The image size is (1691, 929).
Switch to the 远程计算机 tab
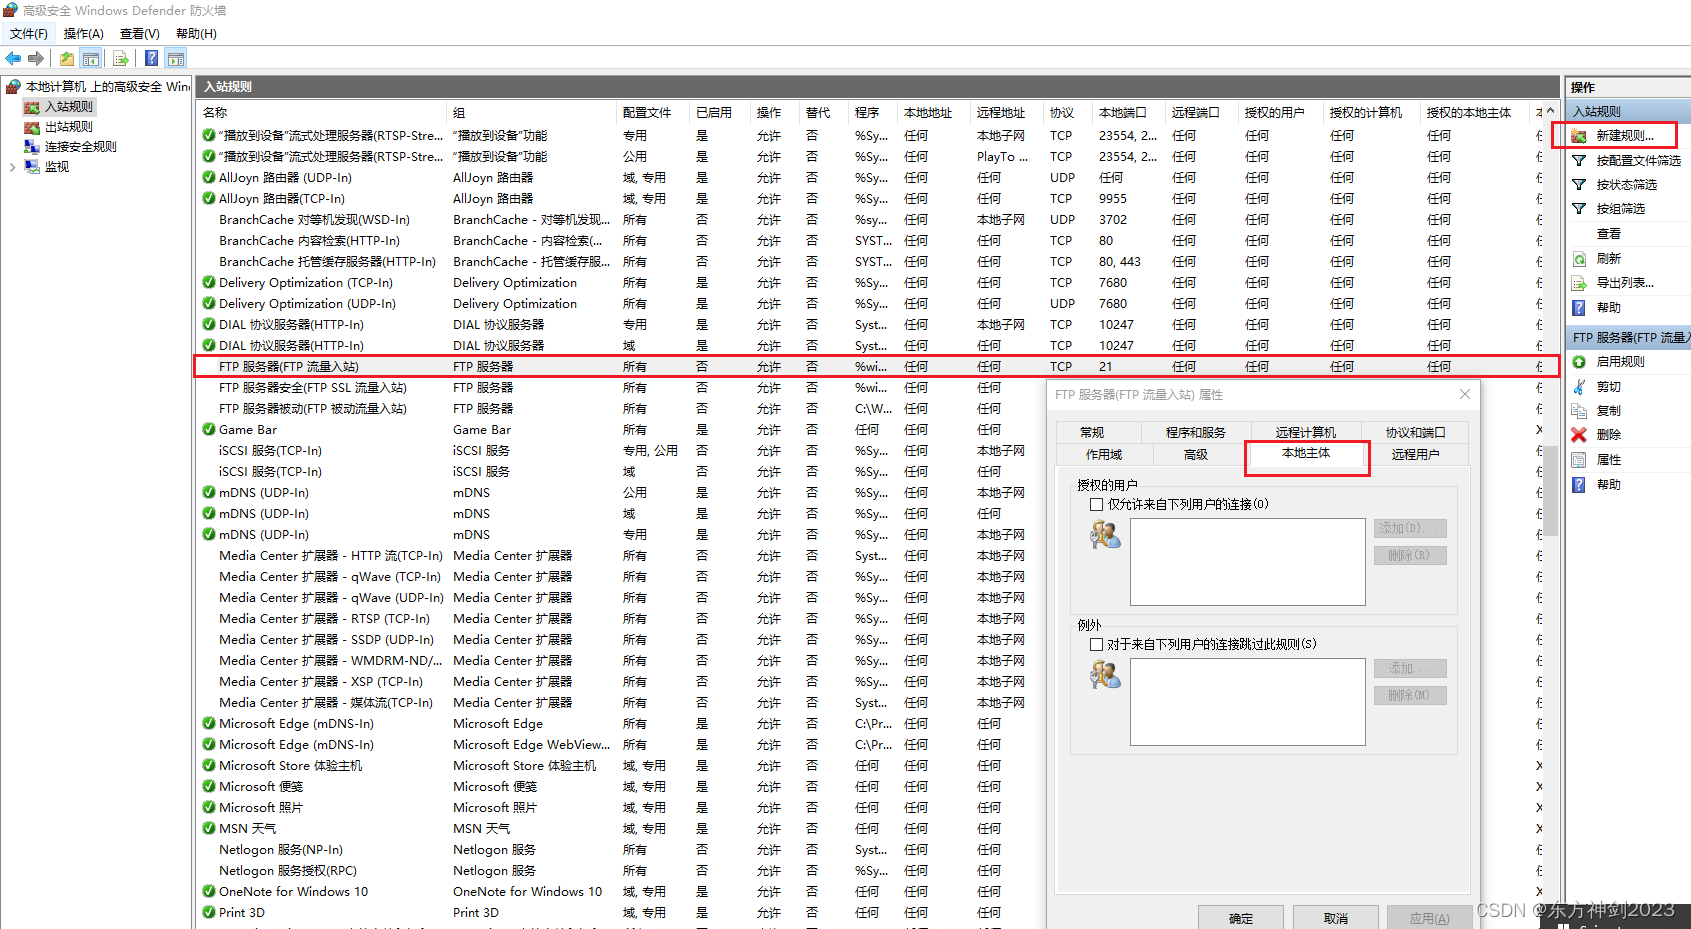coord(1305,433)
